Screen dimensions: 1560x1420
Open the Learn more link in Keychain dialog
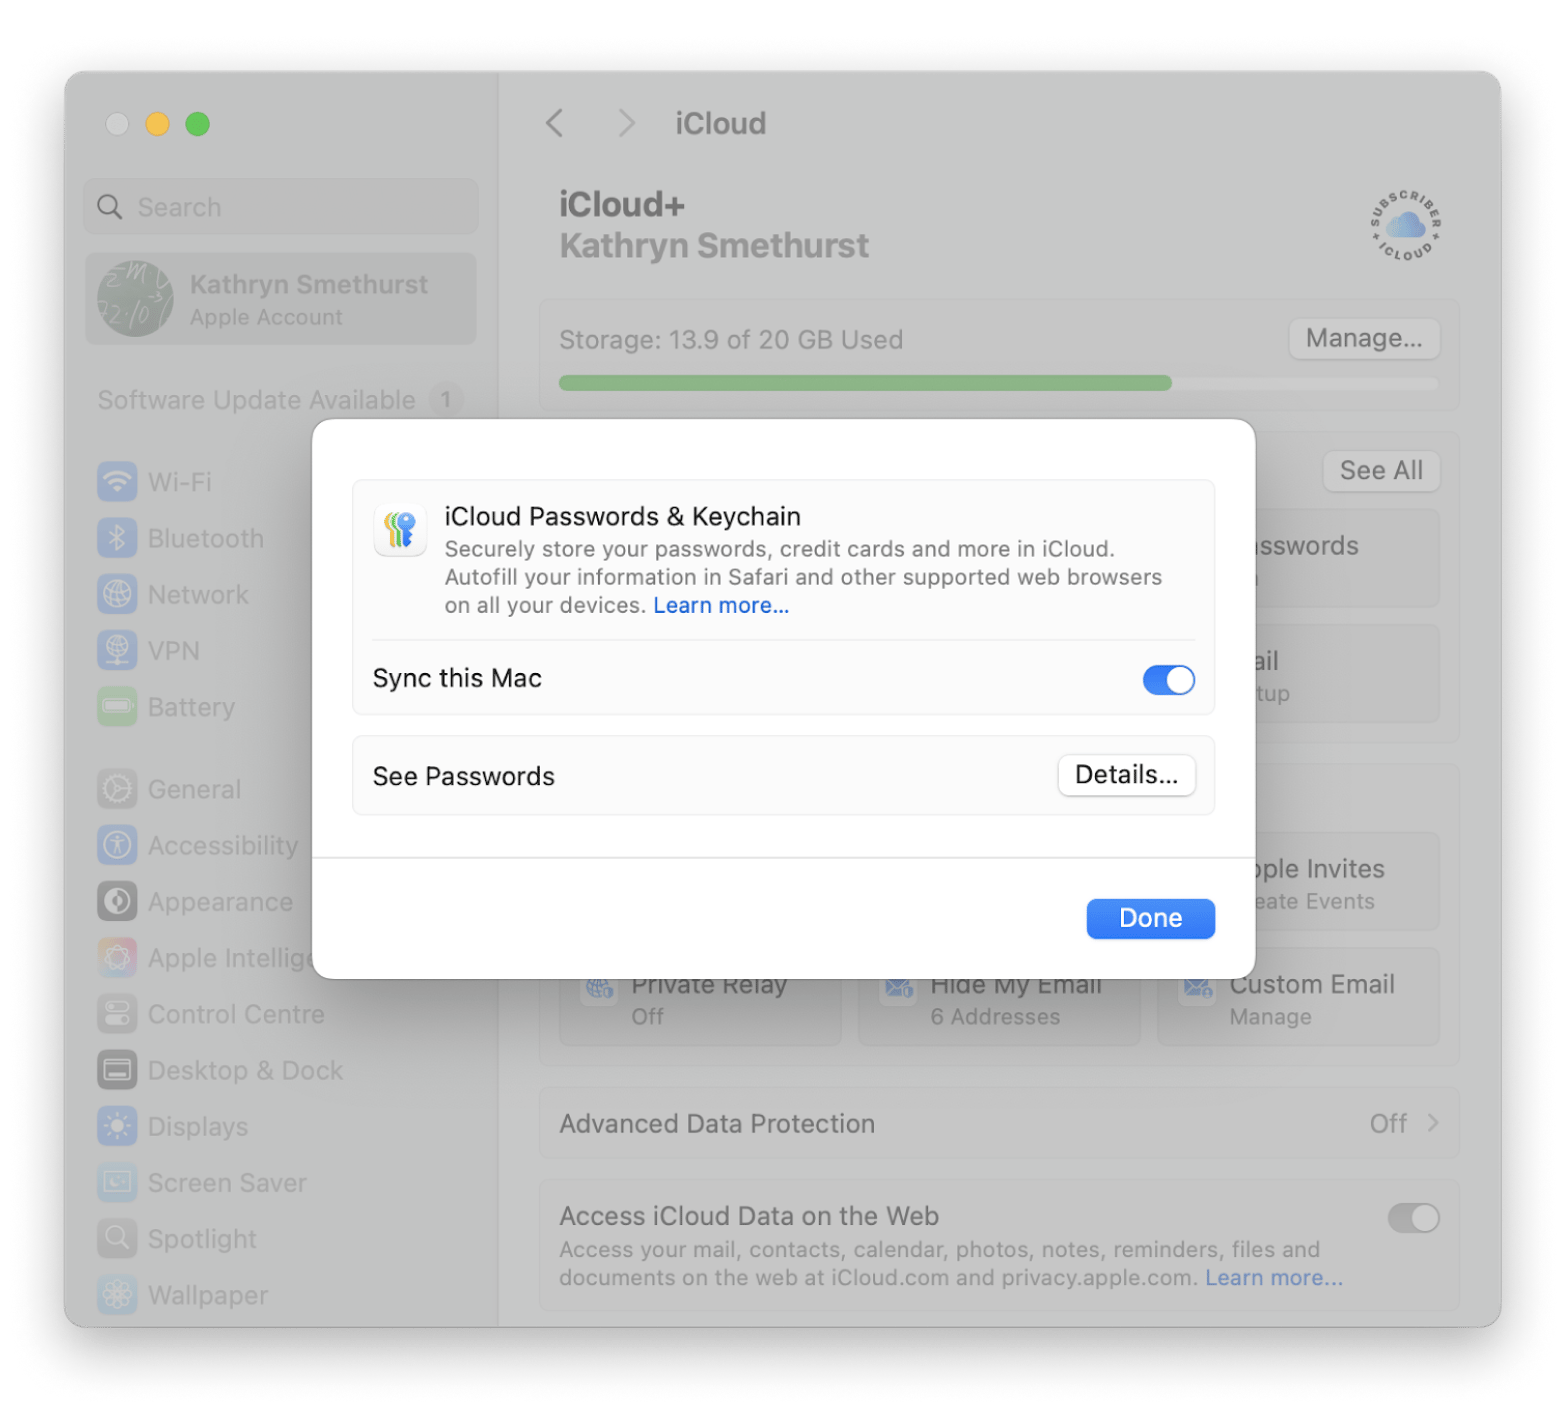coord(720,605)
